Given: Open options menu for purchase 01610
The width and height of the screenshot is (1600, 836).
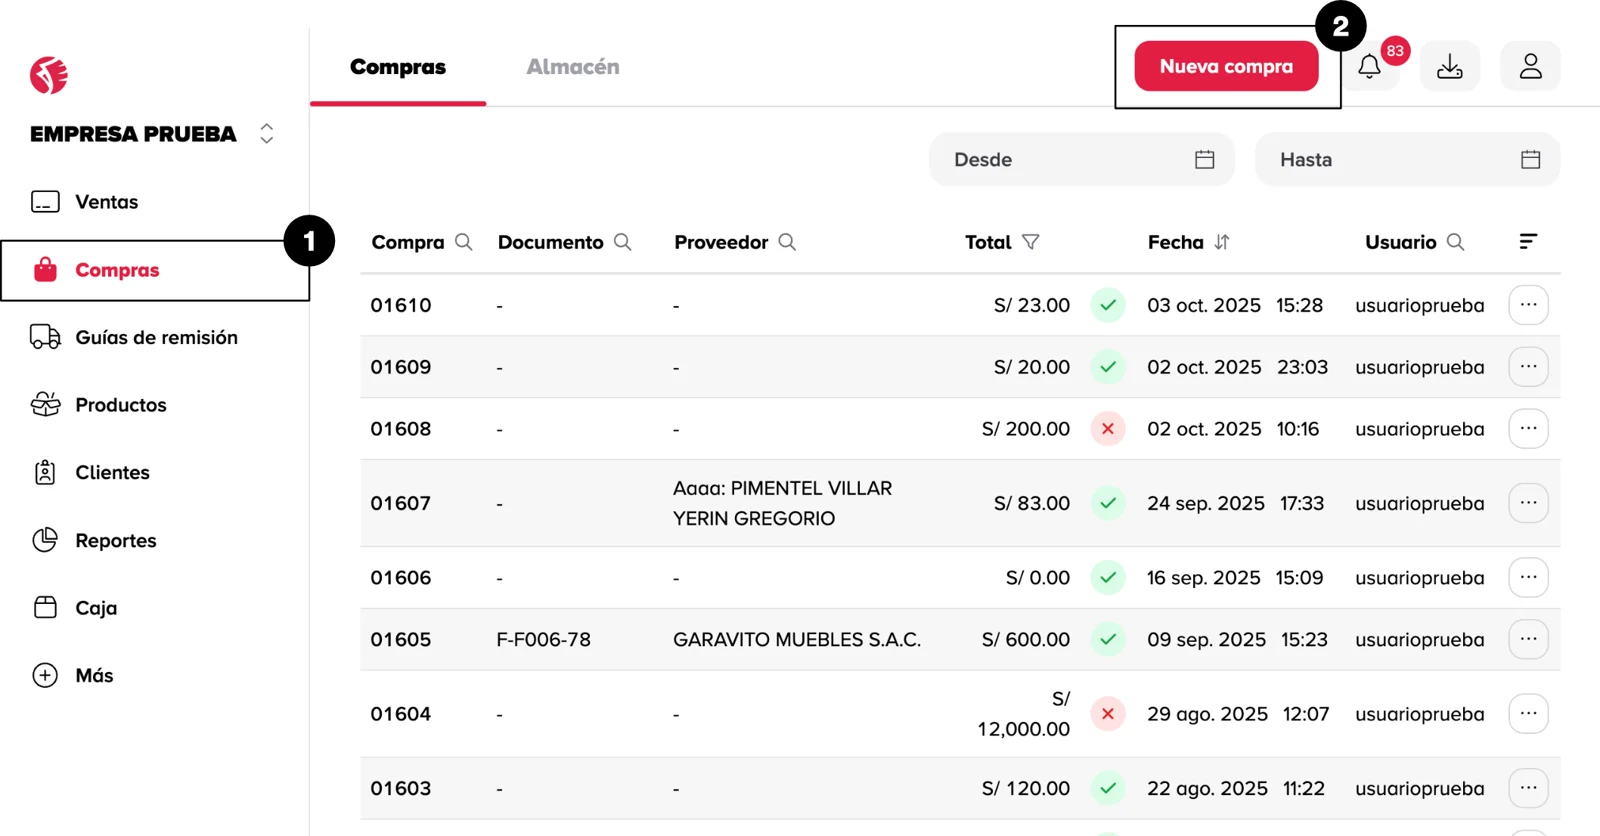Looking at the screenshot, I should tap(1528, 305).
